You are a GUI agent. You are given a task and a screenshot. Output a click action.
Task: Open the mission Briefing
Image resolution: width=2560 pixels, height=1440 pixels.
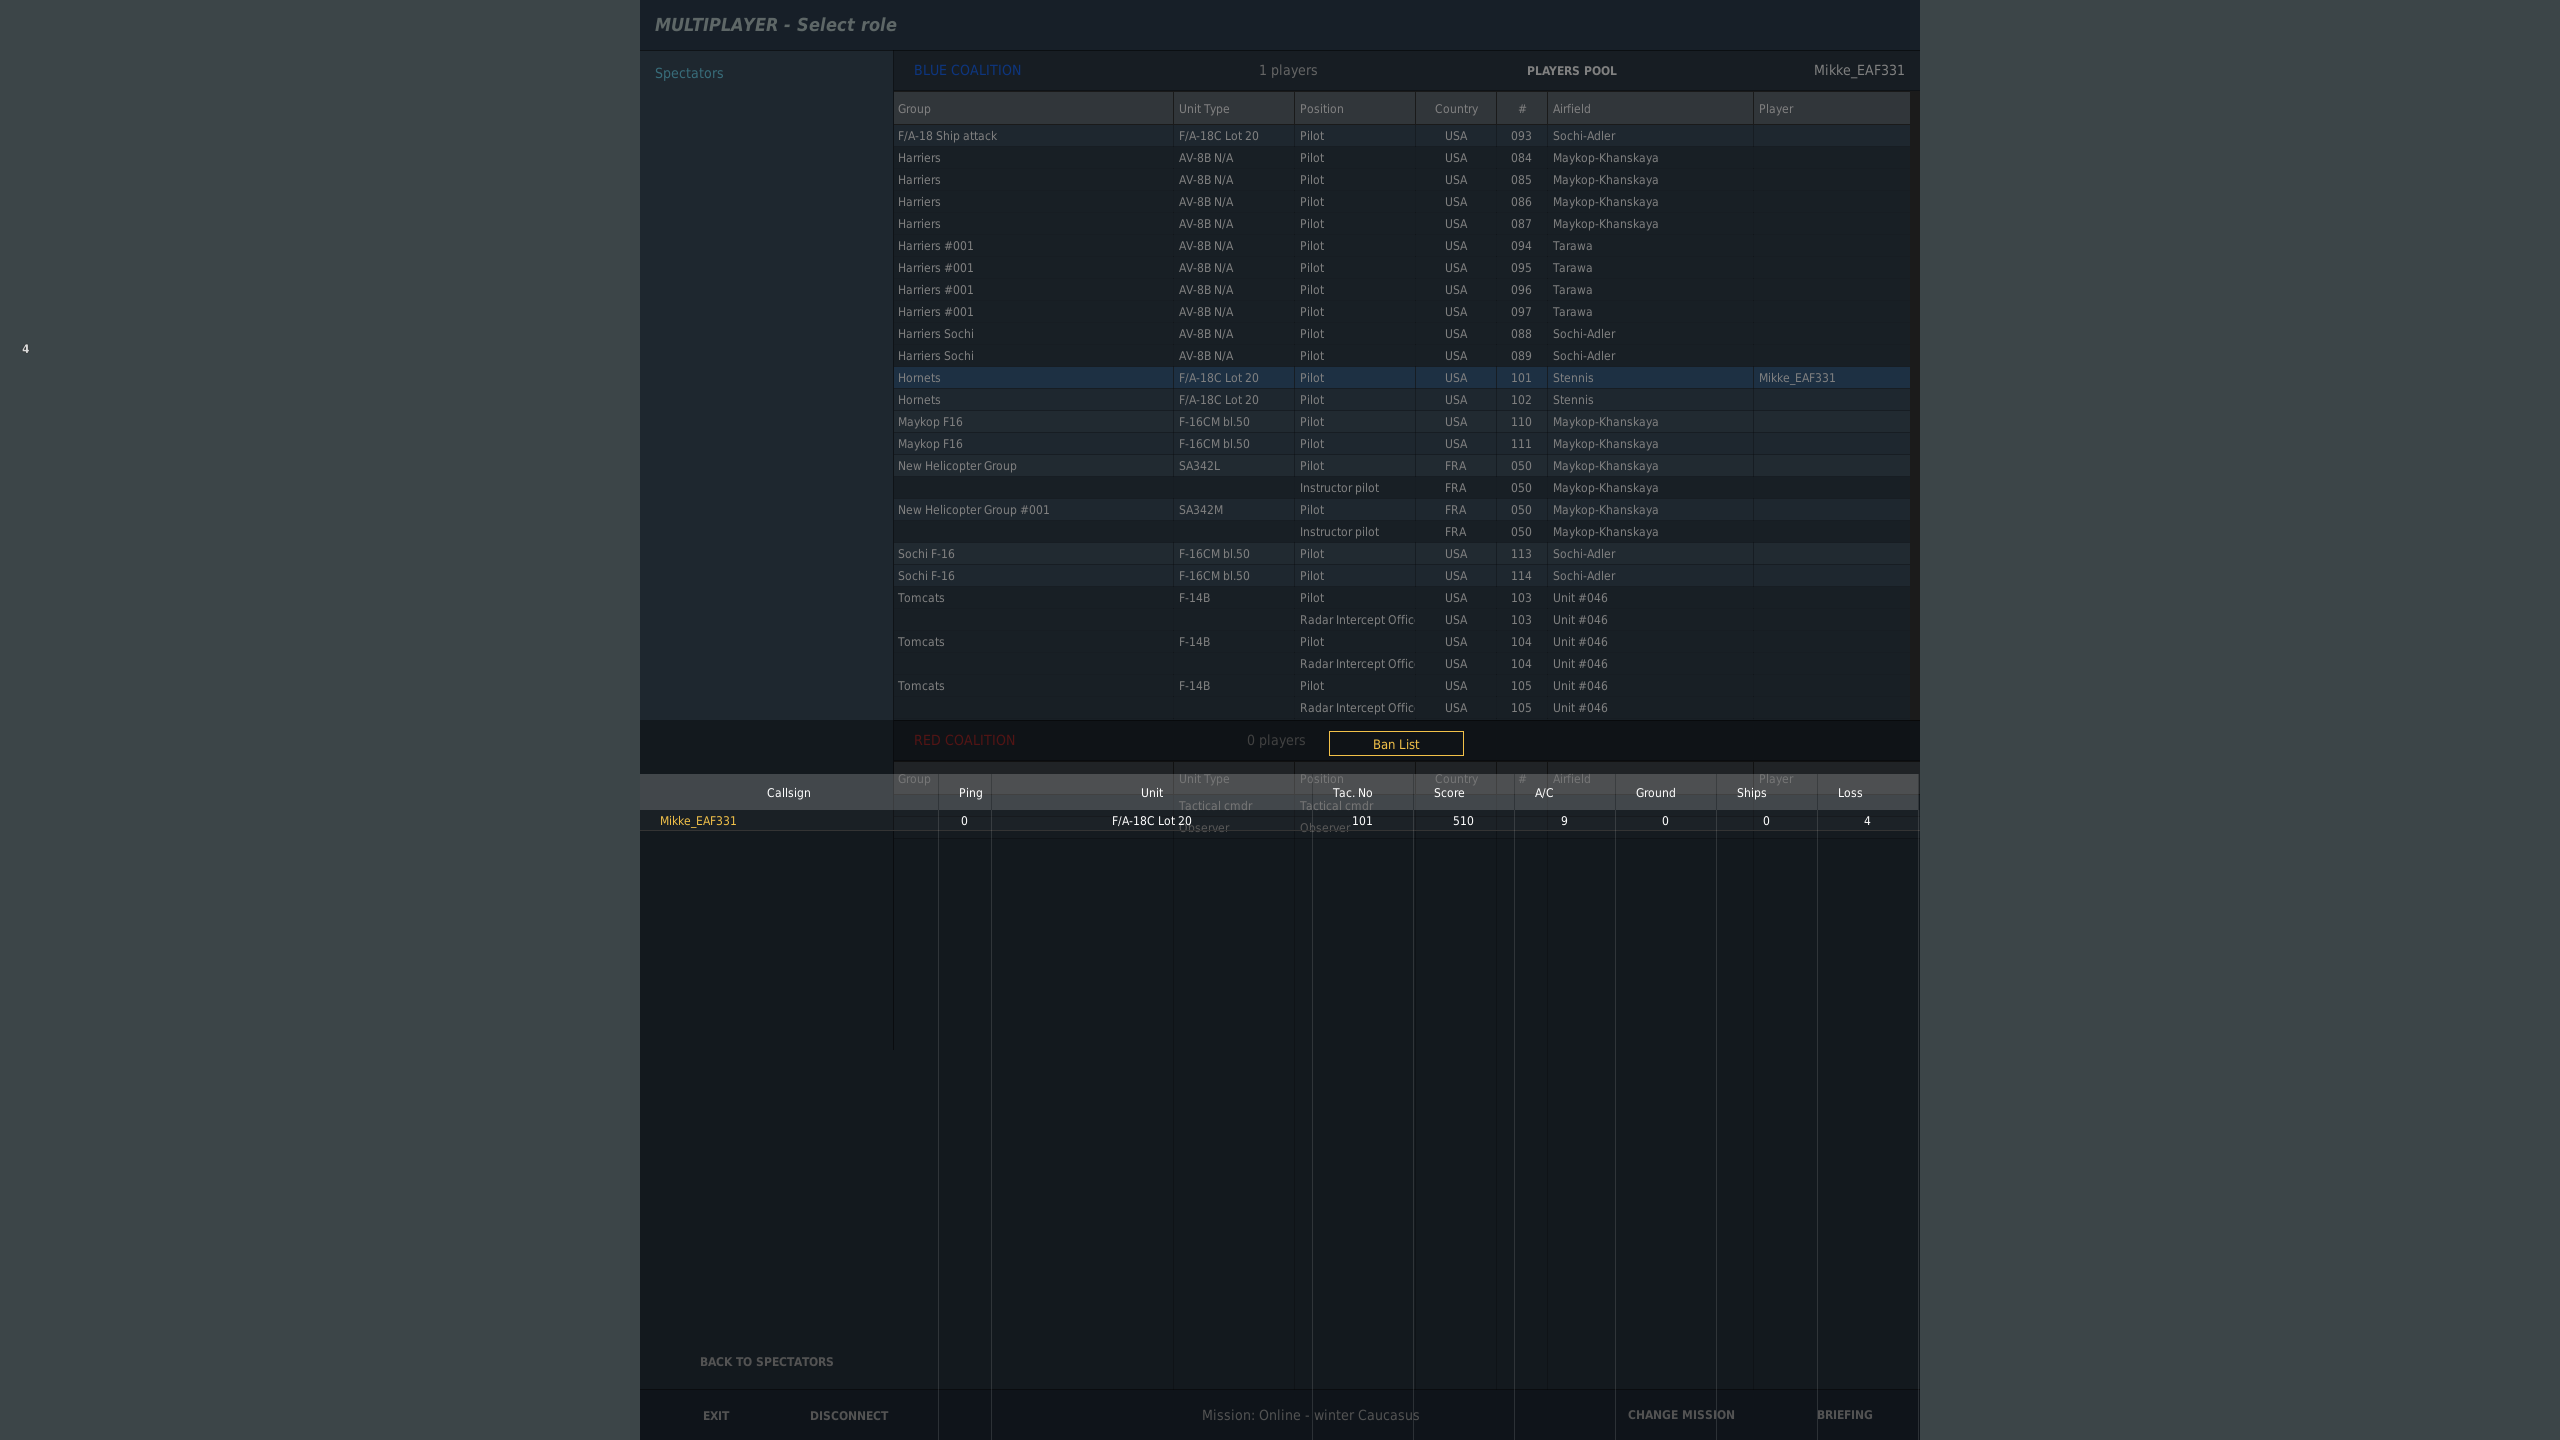tap(1844, 1415)
